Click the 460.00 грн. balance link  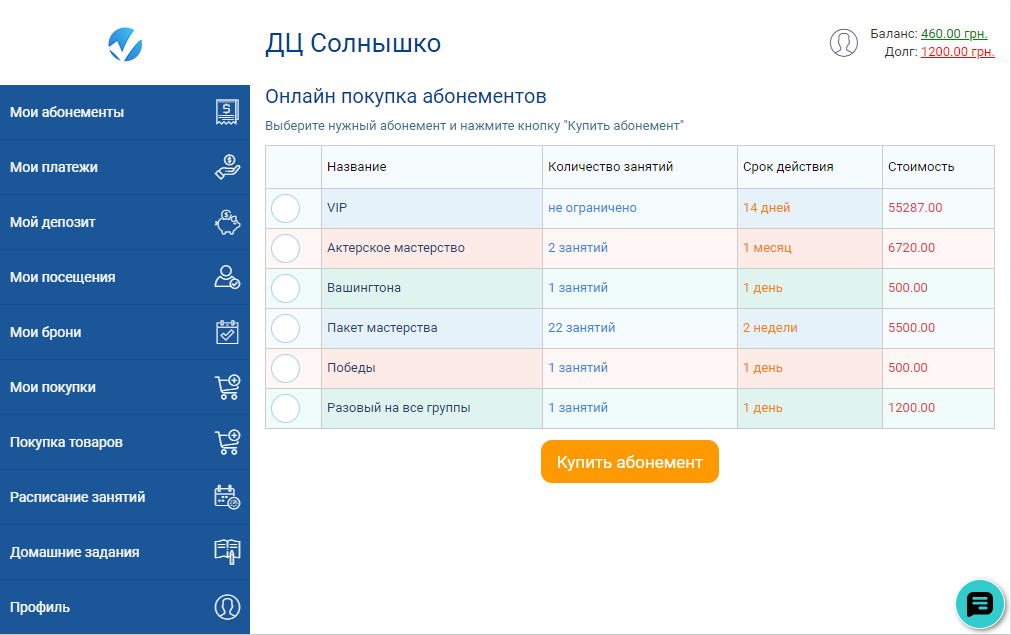tap(954, 34)
